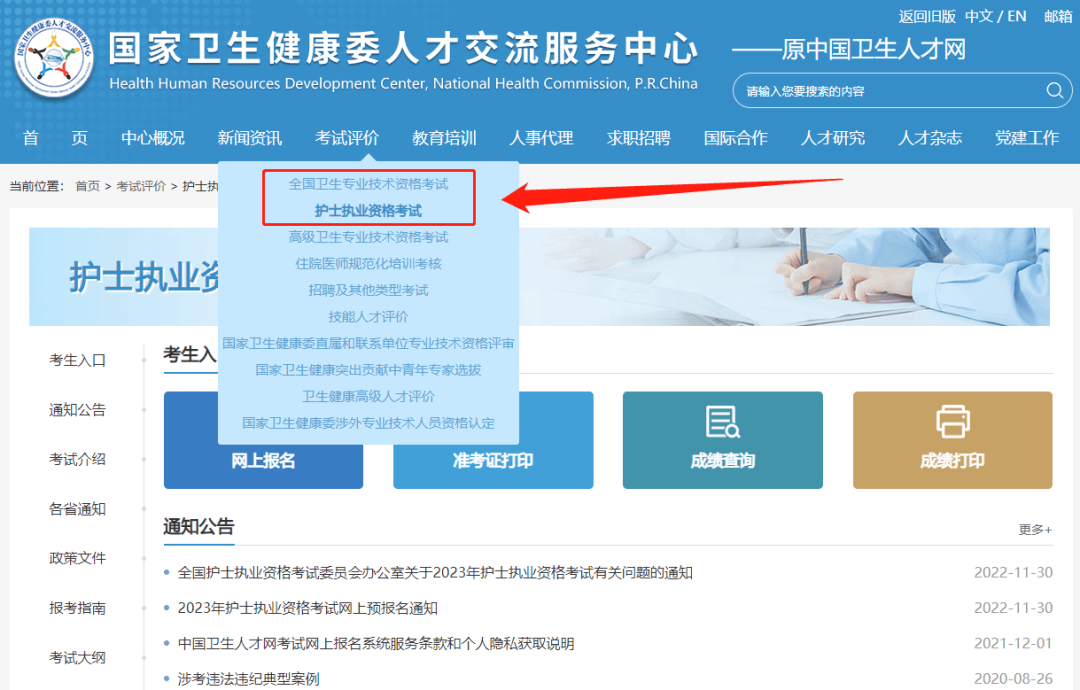Click the center's circular logo
Screen dimensions: 1080x690
54,57
